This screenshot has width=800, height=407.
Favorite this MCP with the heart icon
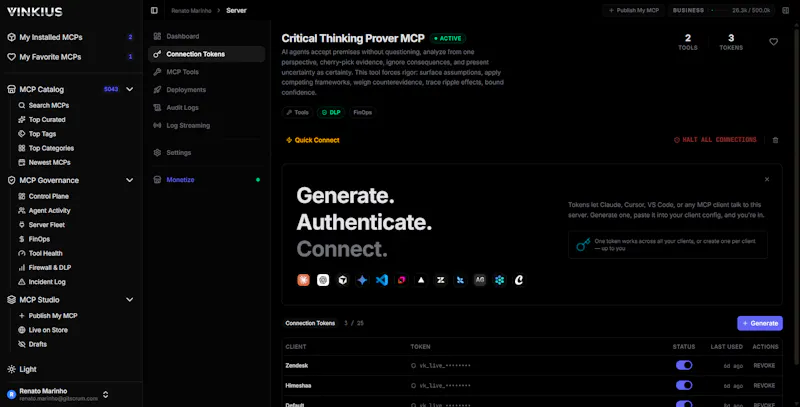pos(773,42)
